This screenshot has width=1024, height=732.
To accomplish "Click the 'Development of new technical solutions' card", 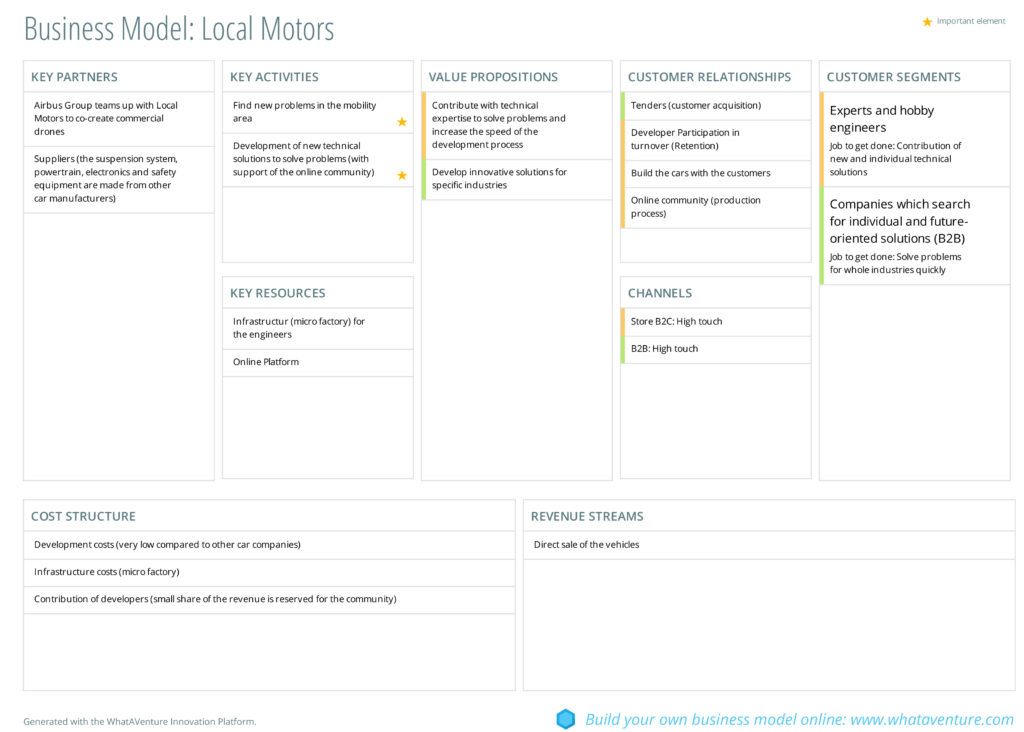I will pos(318,159).
